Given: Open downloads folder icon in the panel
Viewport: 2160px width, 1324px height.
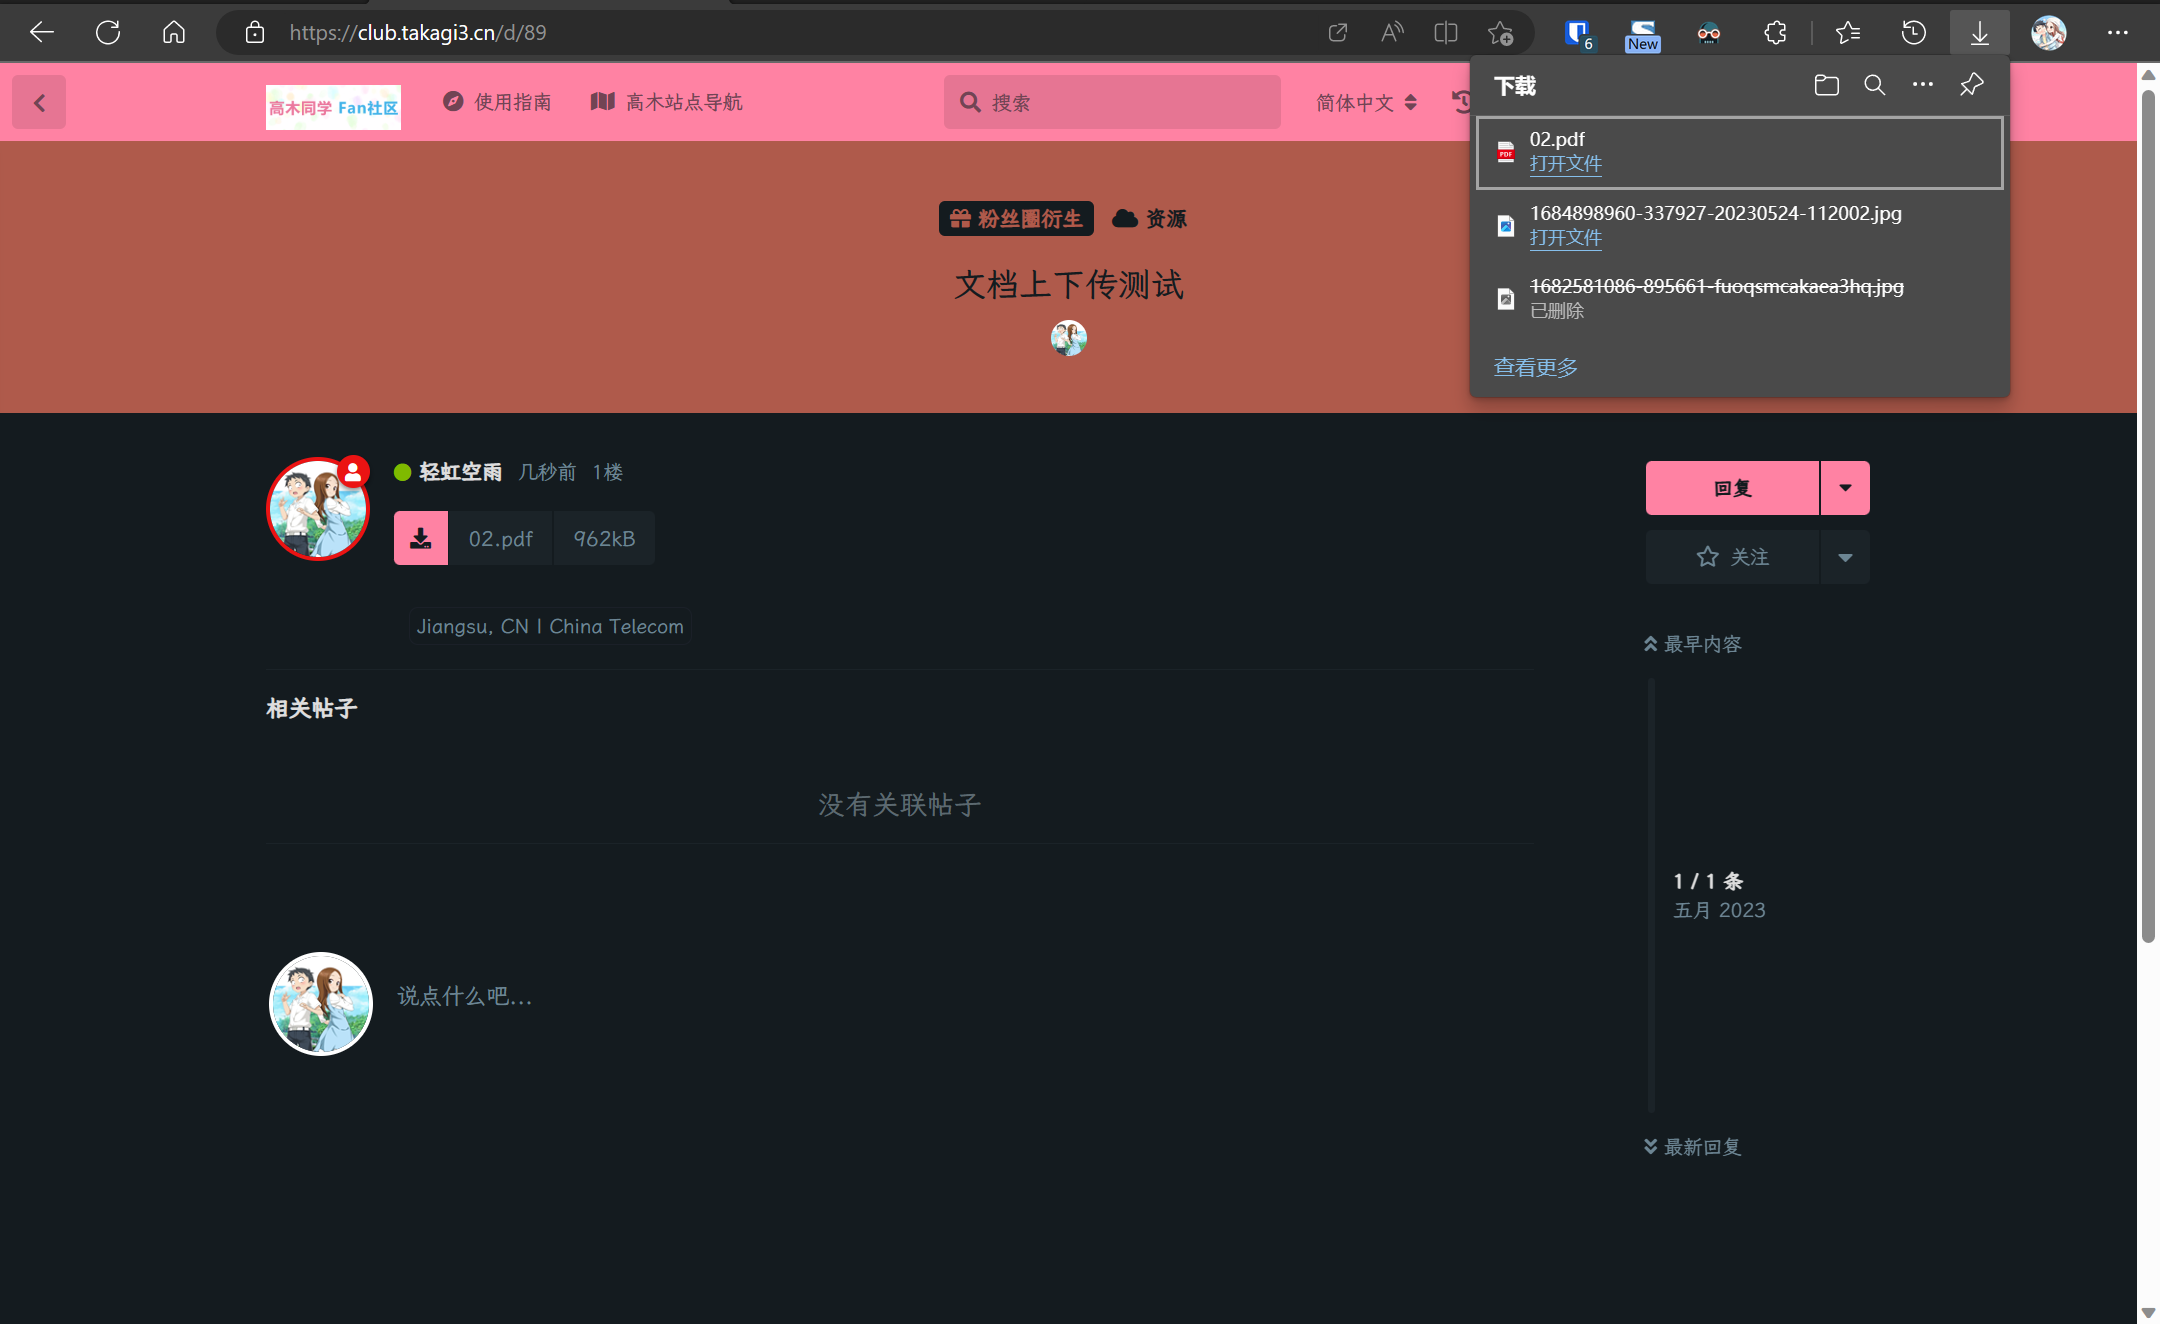Looking at the screenshot, I should [x=1826, y=86].
